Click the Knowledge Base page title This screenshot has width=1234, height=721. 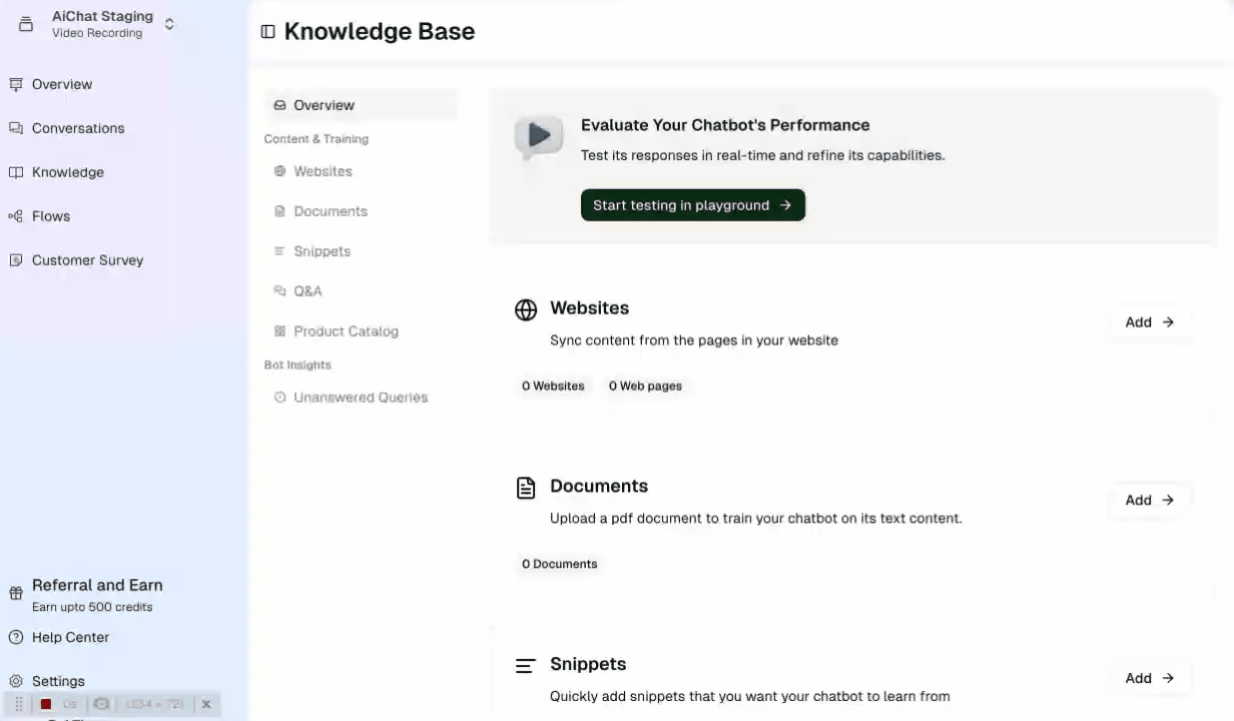click(379, 32)
